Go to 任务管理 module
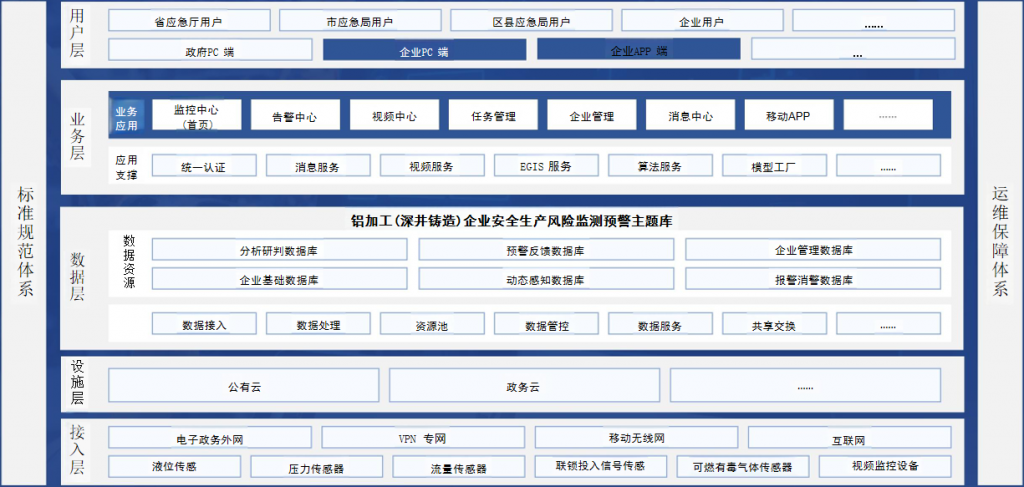Viewport: 1024px width, 487px height. point(493,116)
